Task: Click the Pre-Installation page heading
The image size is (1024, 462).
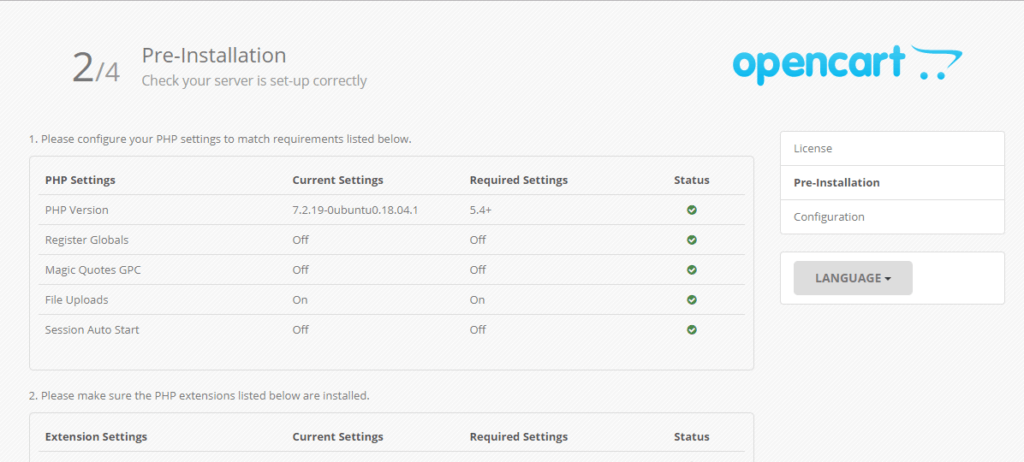Action: [214, 55]
